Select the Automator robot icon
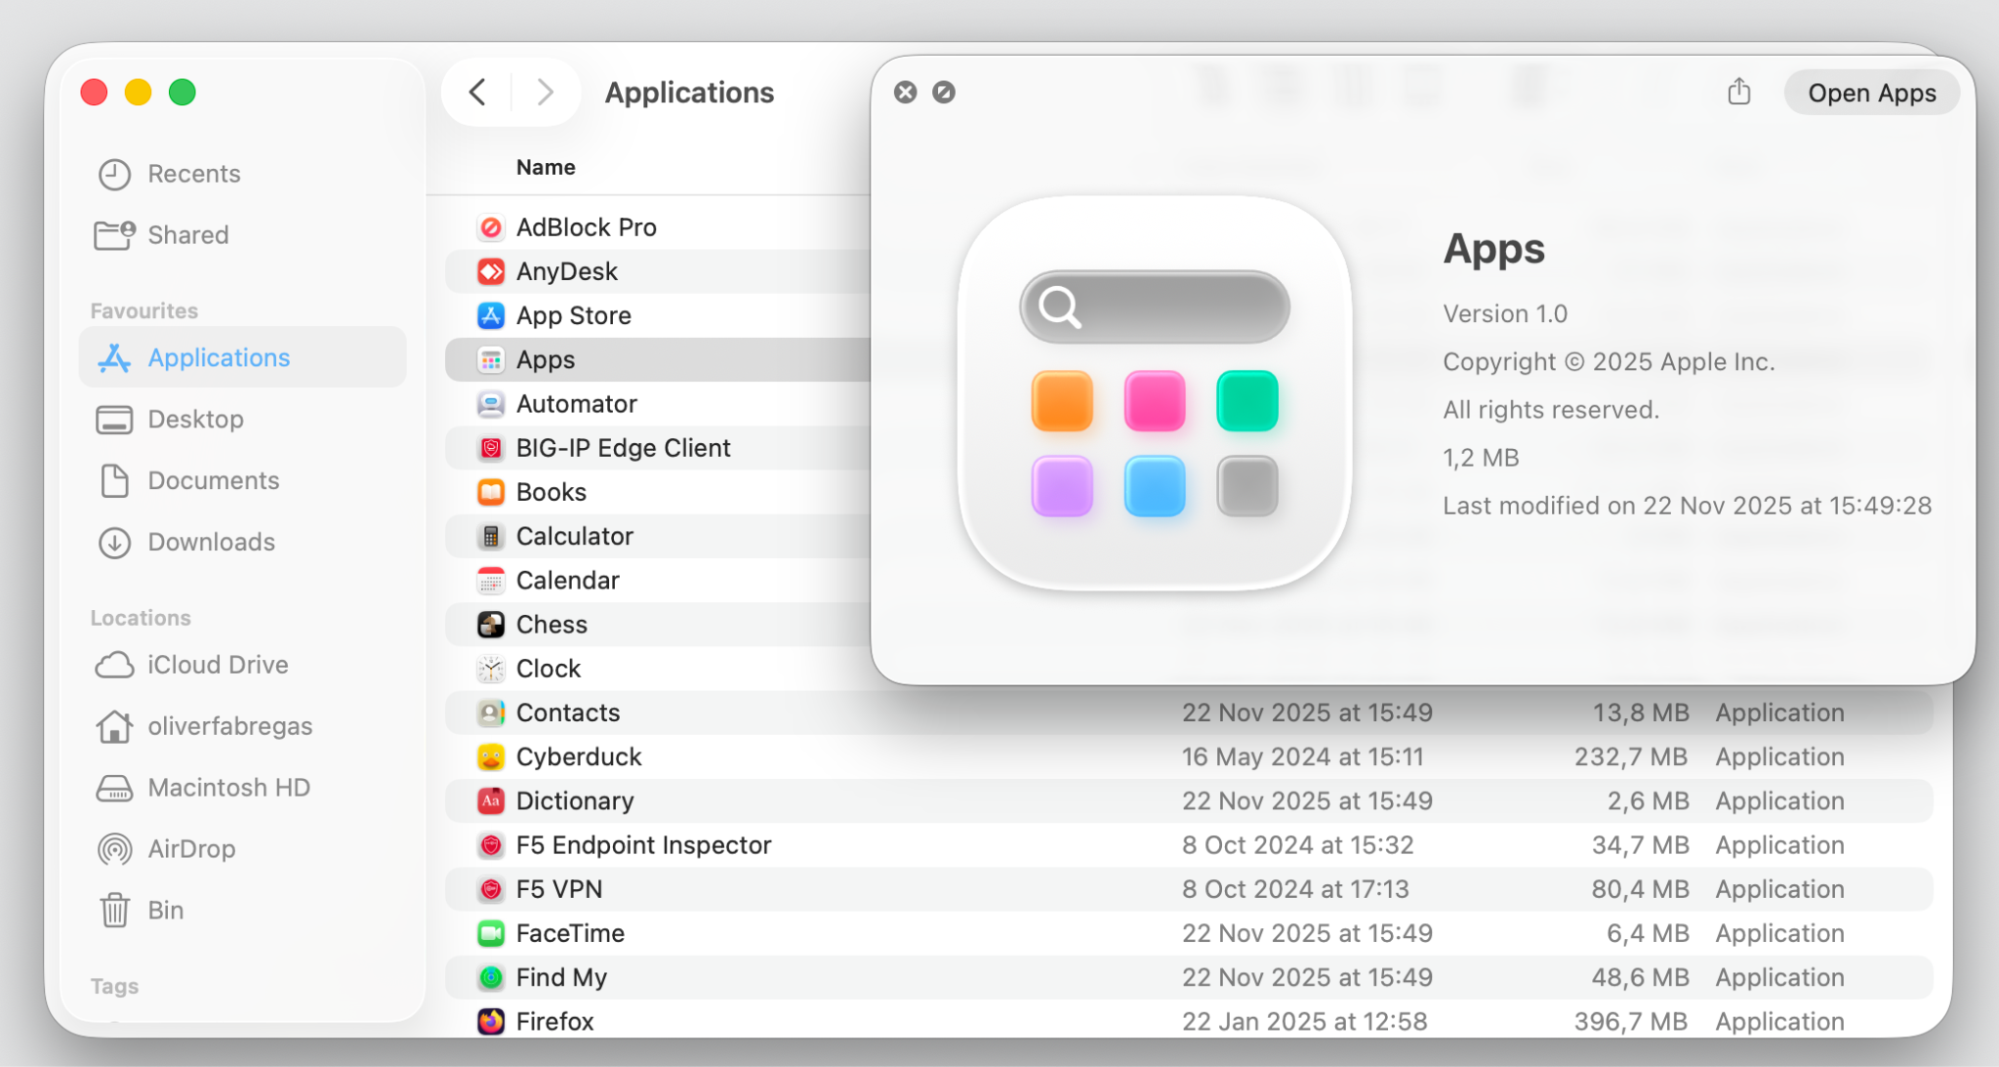Image resolution: width=1999 pixels, height=1067 pixels. tap(490, 404)
